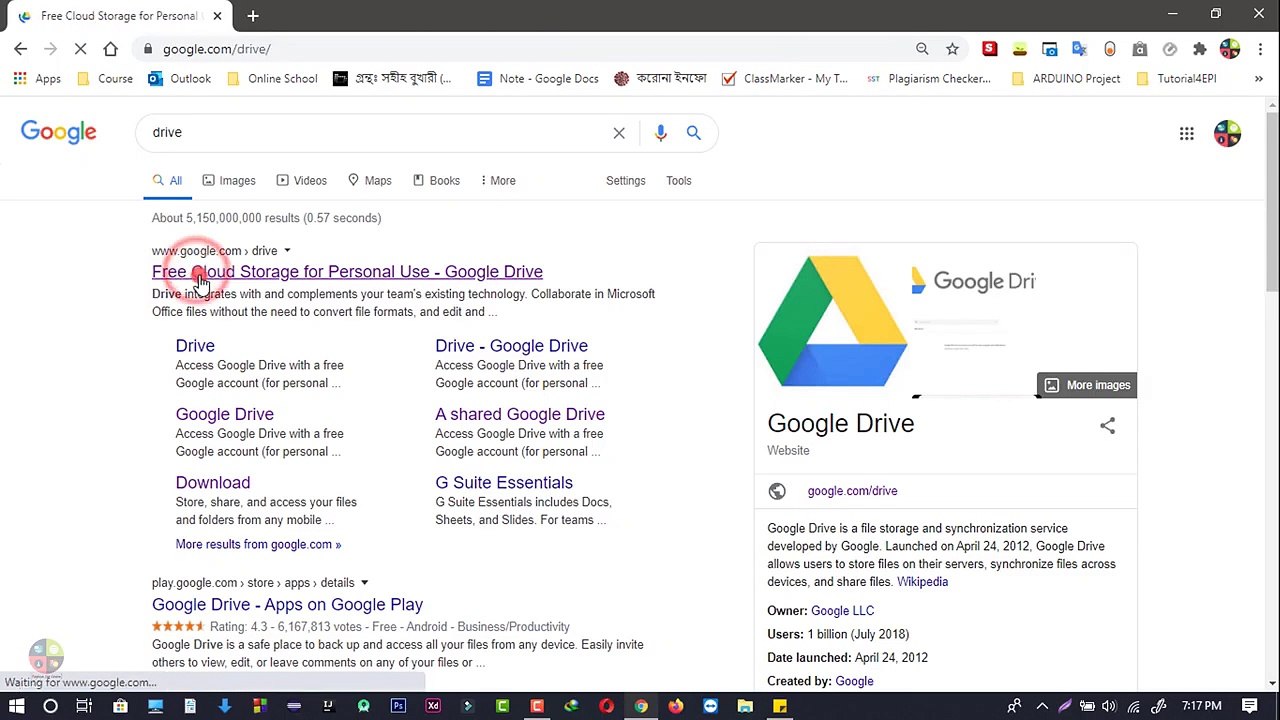The width and height of the screenshot is (1280, 720).
Task: Click the Google logo on the page
Action: pos(59,133)
